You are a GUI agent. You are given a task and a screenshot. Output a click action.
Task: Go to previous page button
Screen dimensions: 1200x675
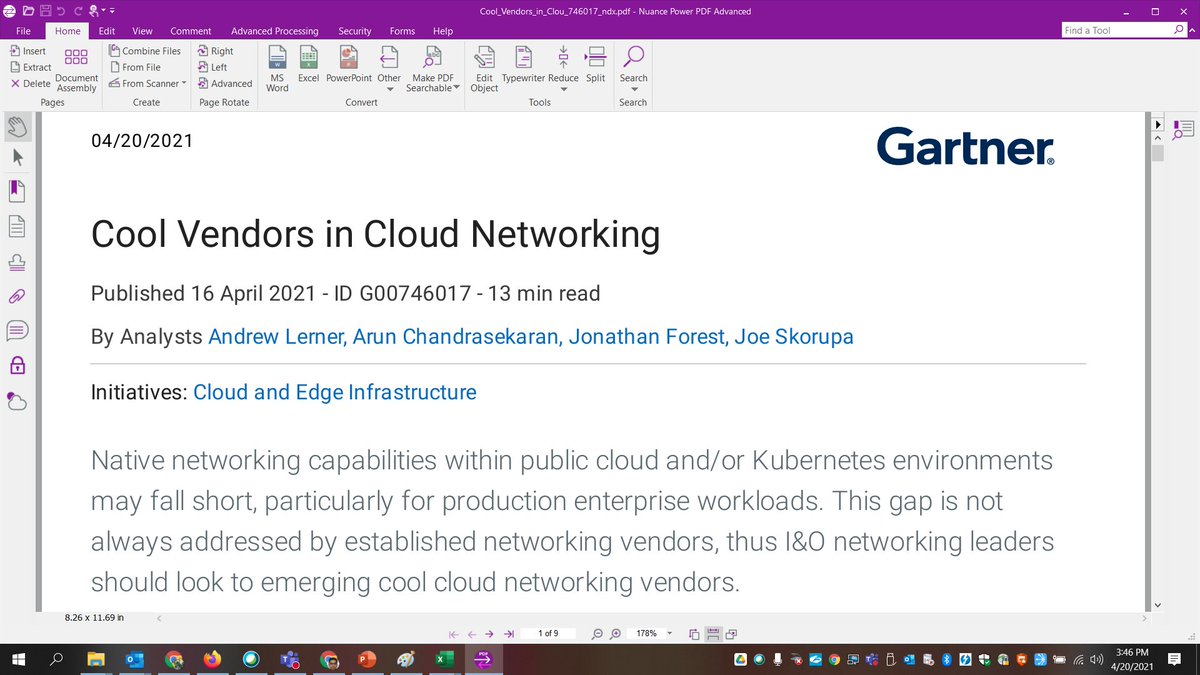pyautogui.click(x=472, y=634)
